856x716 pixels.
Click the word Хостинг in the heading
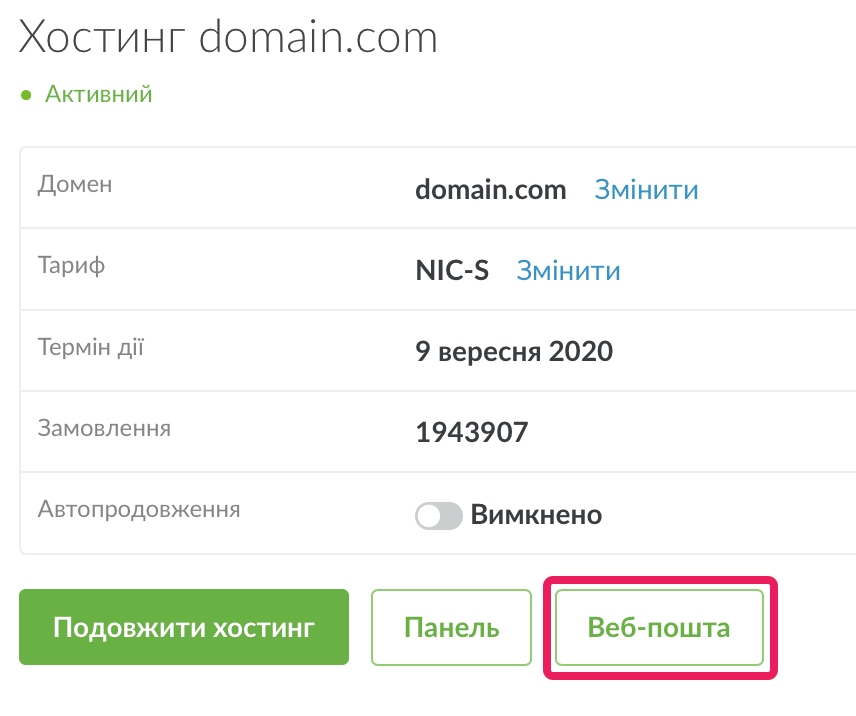(102, 38)
